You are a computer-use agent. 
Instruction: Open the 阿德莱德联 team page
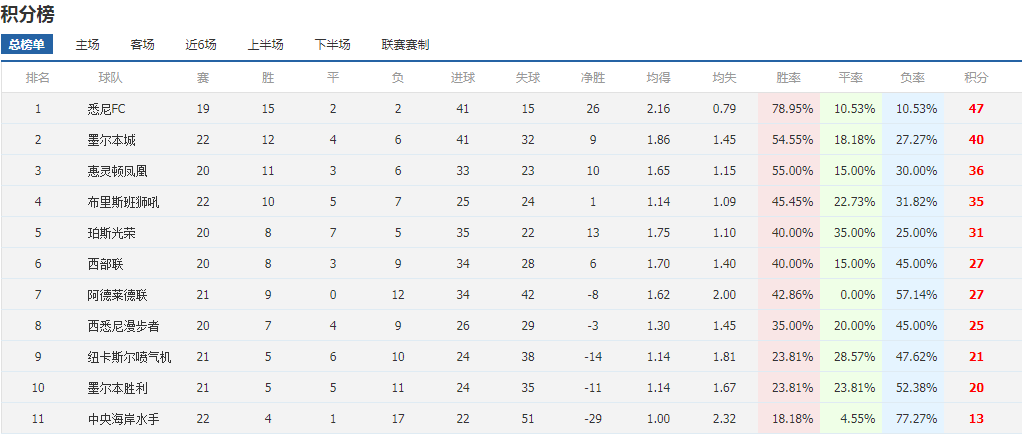[x=117, y=295]
